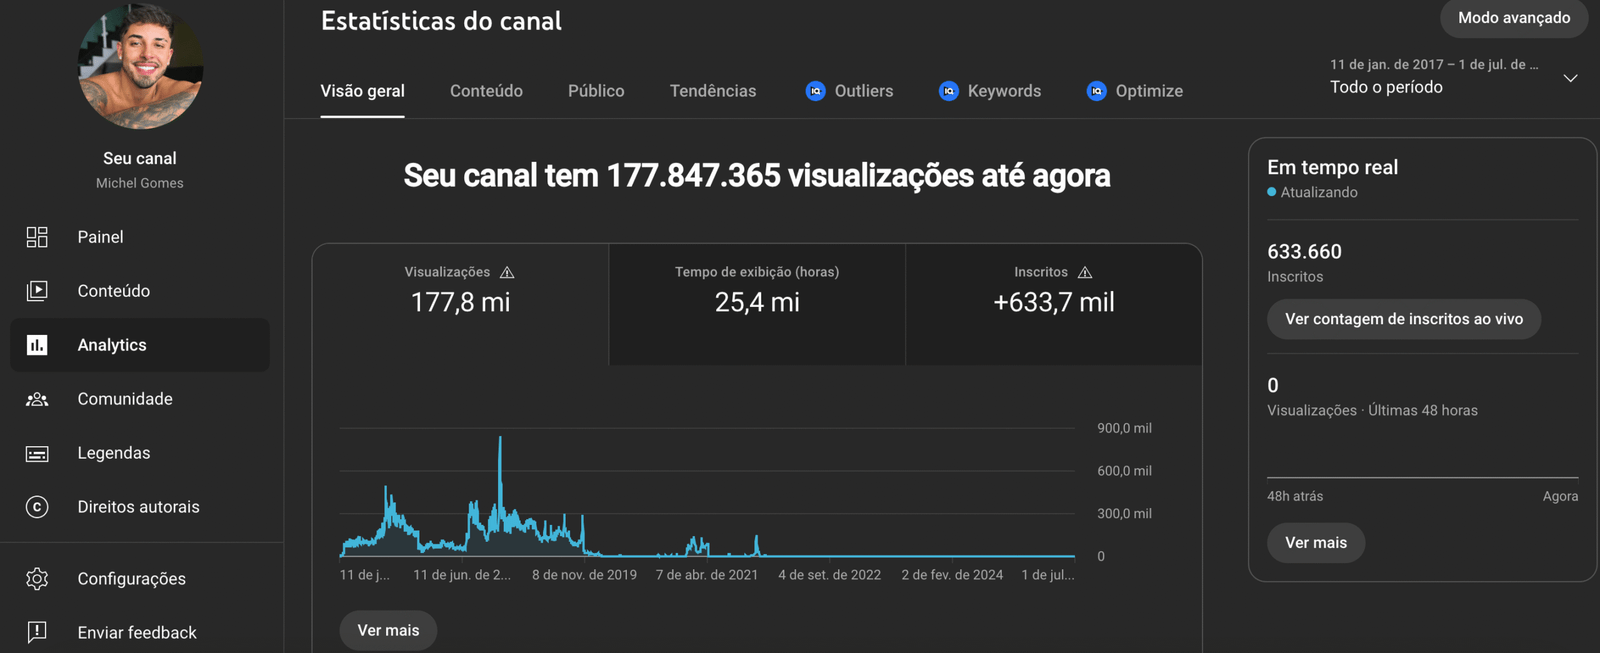Click the 900,0 mil axis value
This screenshot has height=653, width=1600.
[x=1124, y=428]
